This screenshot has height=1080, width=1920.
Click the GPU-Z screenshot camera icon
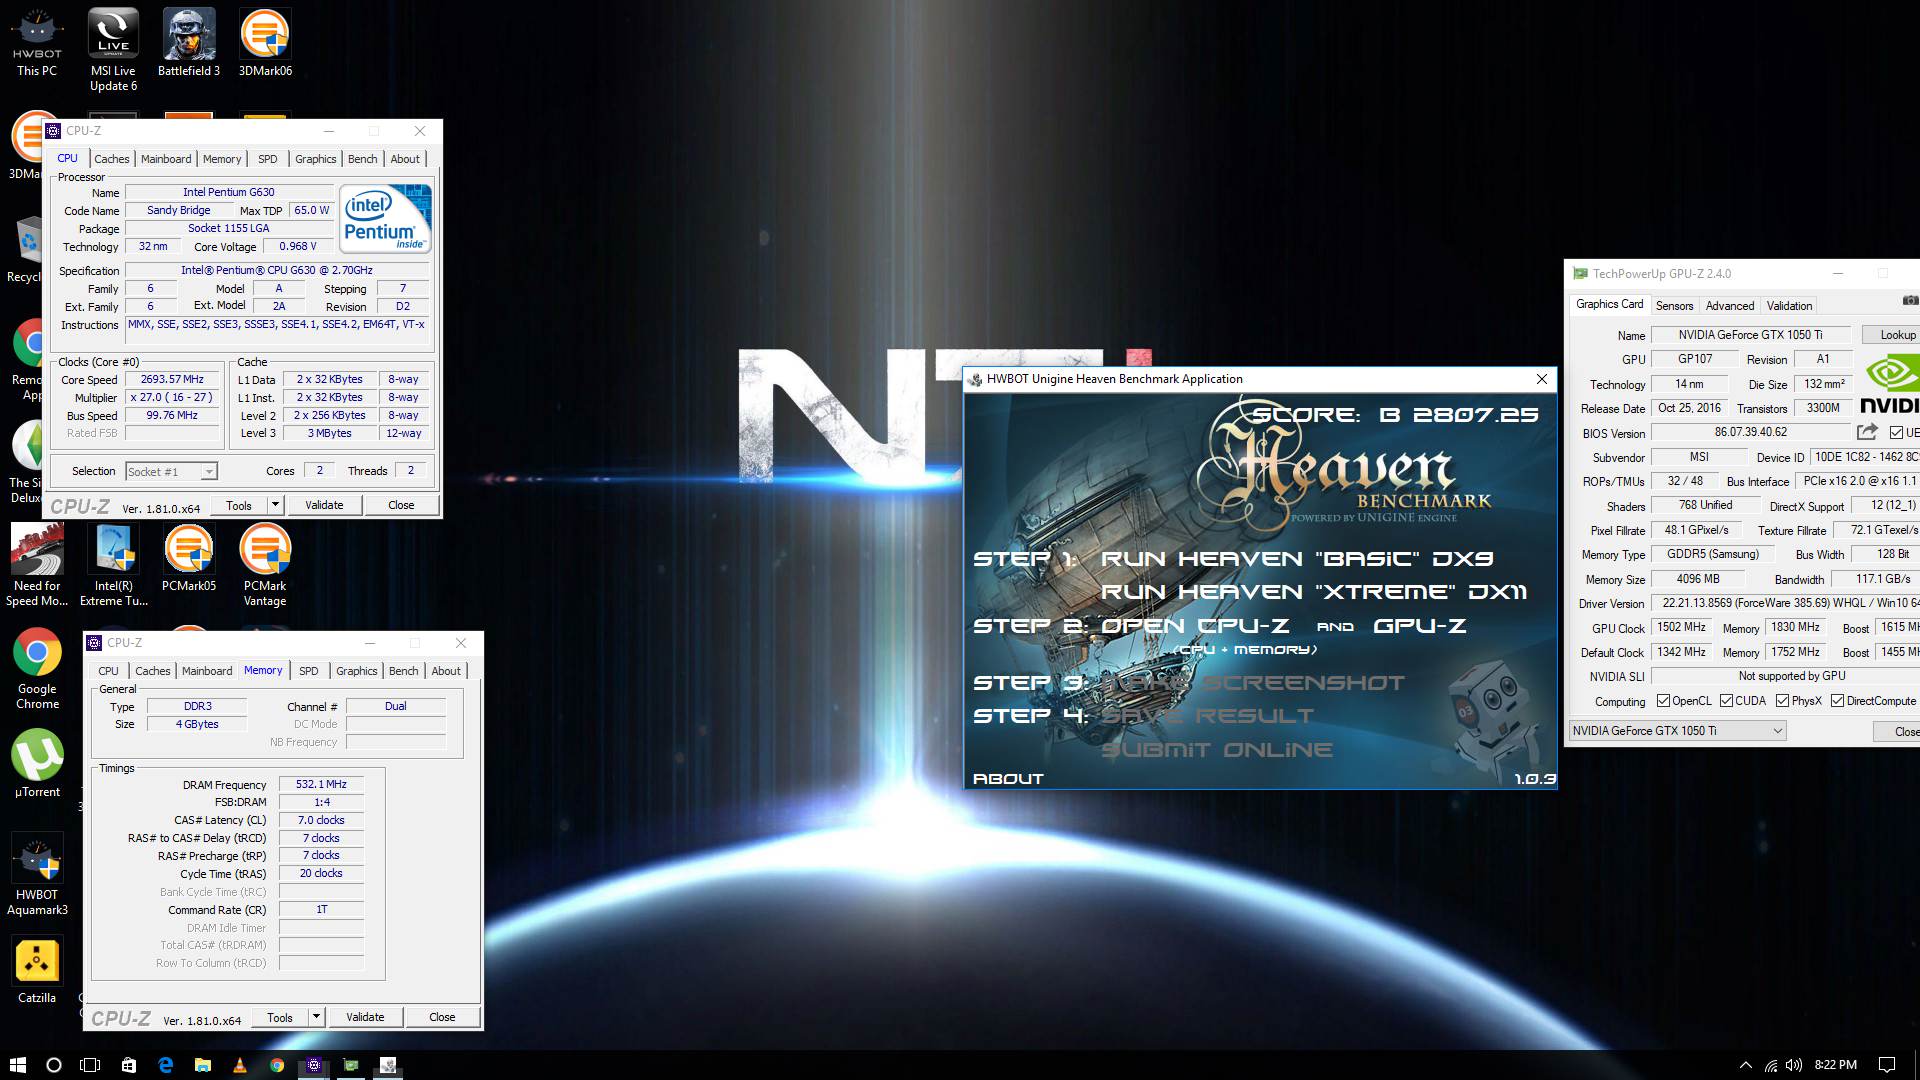point(1910,300)
